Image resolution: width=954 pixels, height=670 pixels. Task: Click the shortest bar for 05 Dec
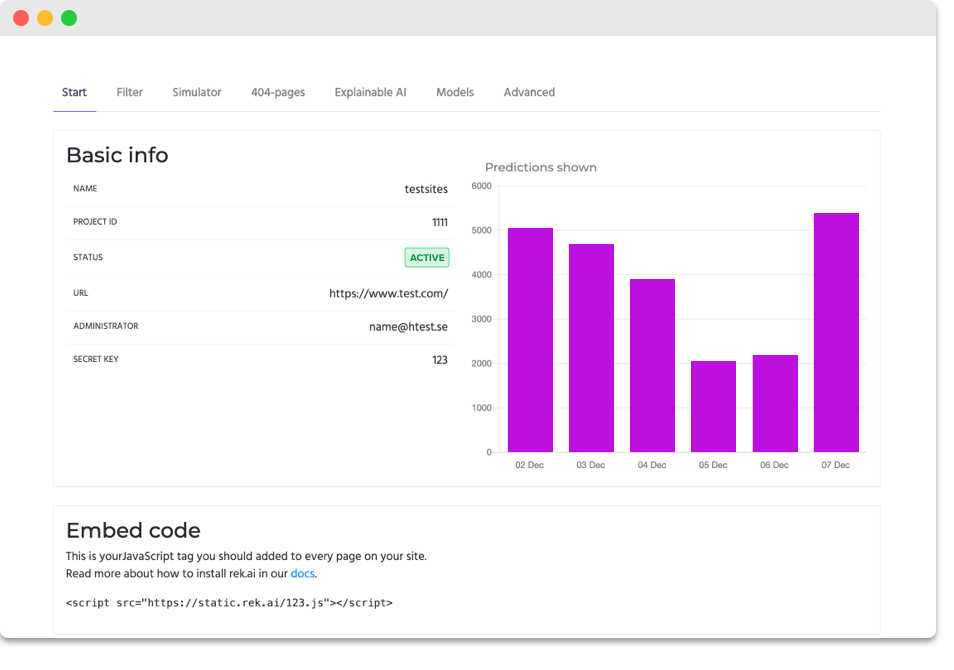(x=713, y=406)
